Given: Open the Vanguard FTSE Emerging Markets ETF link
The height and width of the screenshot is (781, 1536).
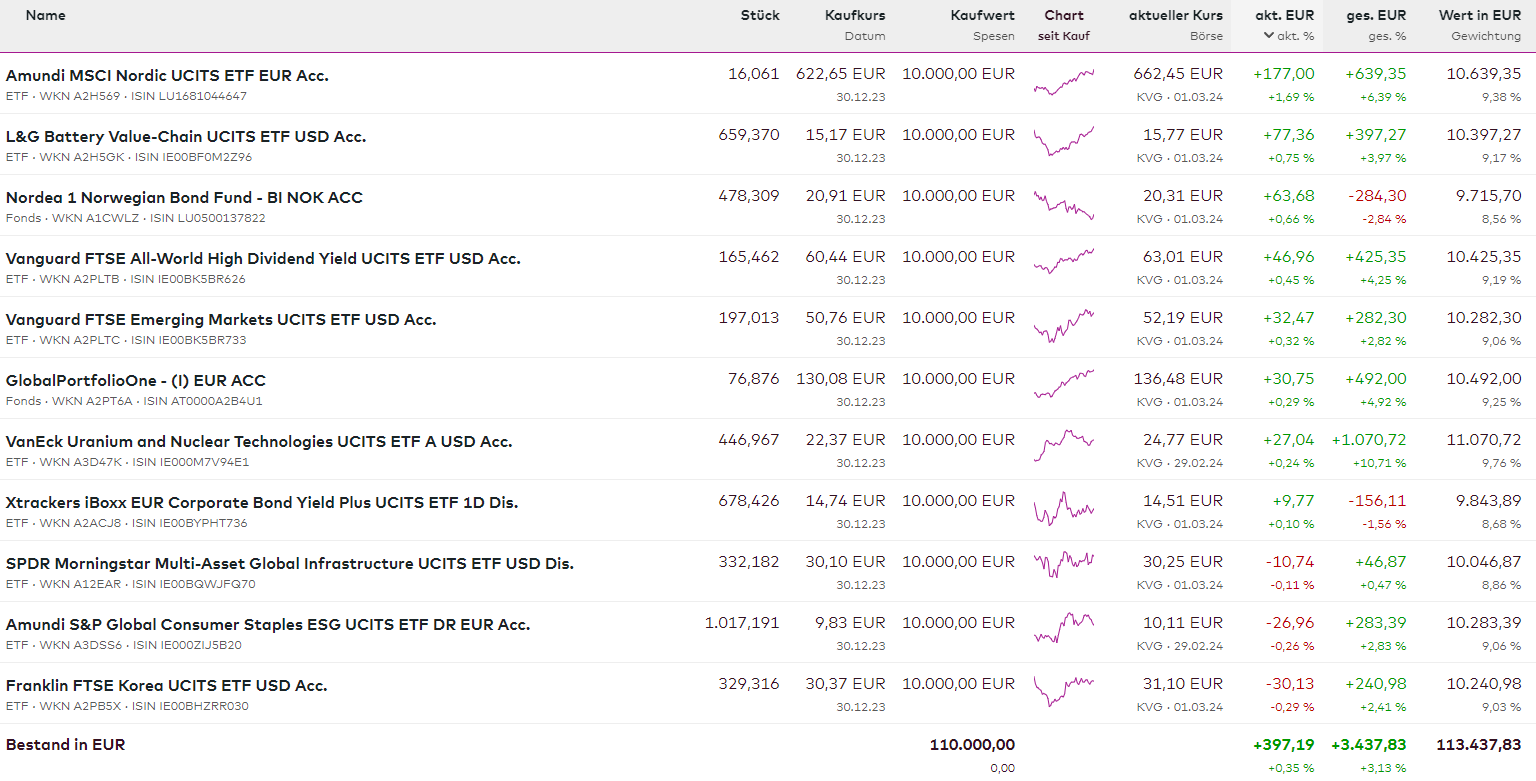Looking at the screenshot, I should [x=221, y=320].
